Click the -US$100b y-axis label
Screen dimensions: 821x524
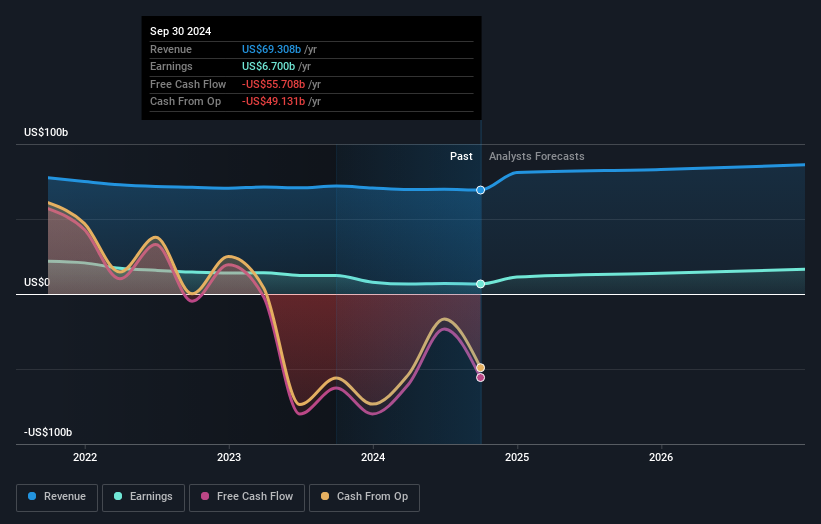coord(48,432)
